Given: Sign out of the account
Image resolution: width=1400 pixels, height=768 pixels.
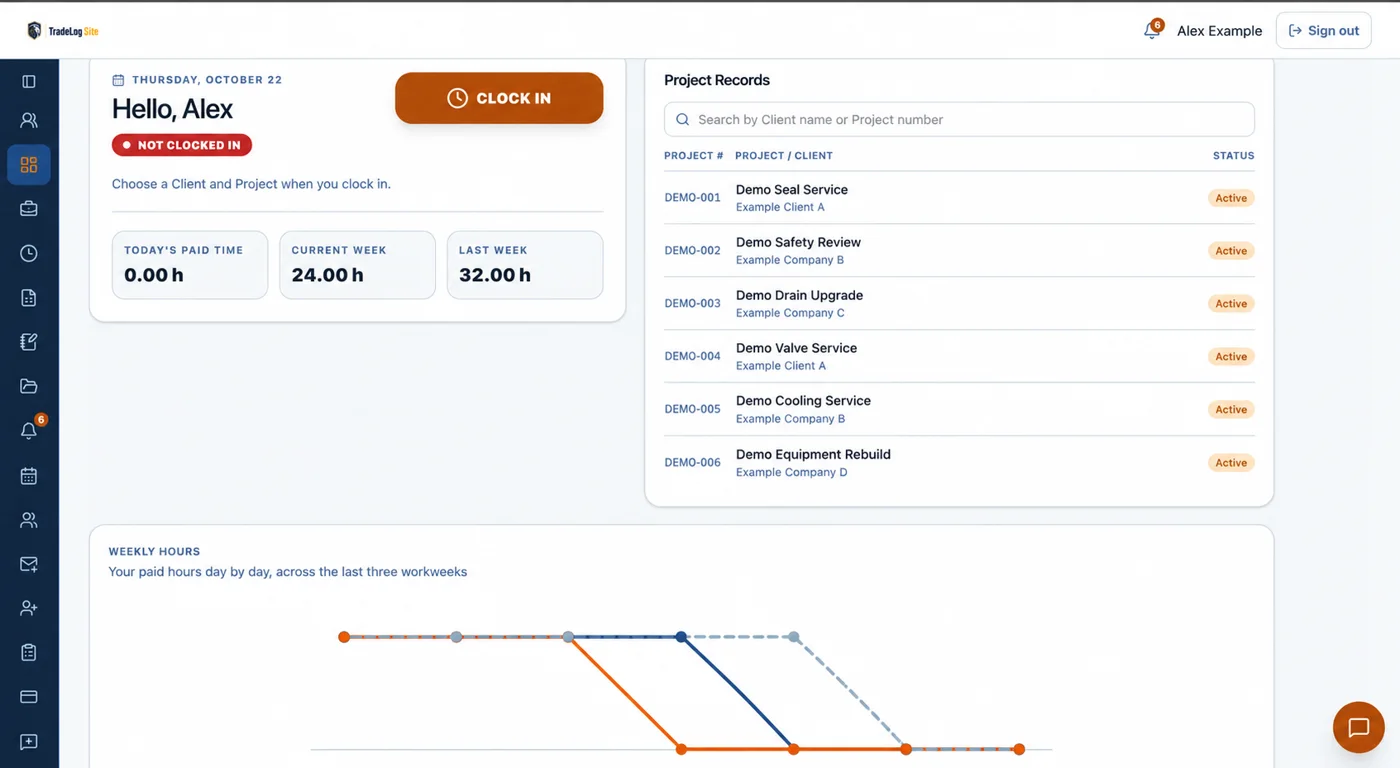Looking at the screenshot, I should (1323, 31).
